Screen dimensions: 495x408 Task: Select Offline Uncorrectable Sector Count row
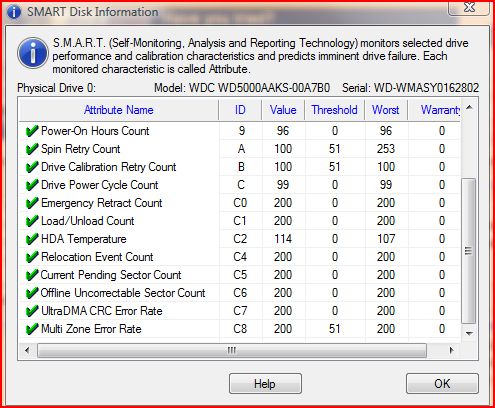coord(240,293)
